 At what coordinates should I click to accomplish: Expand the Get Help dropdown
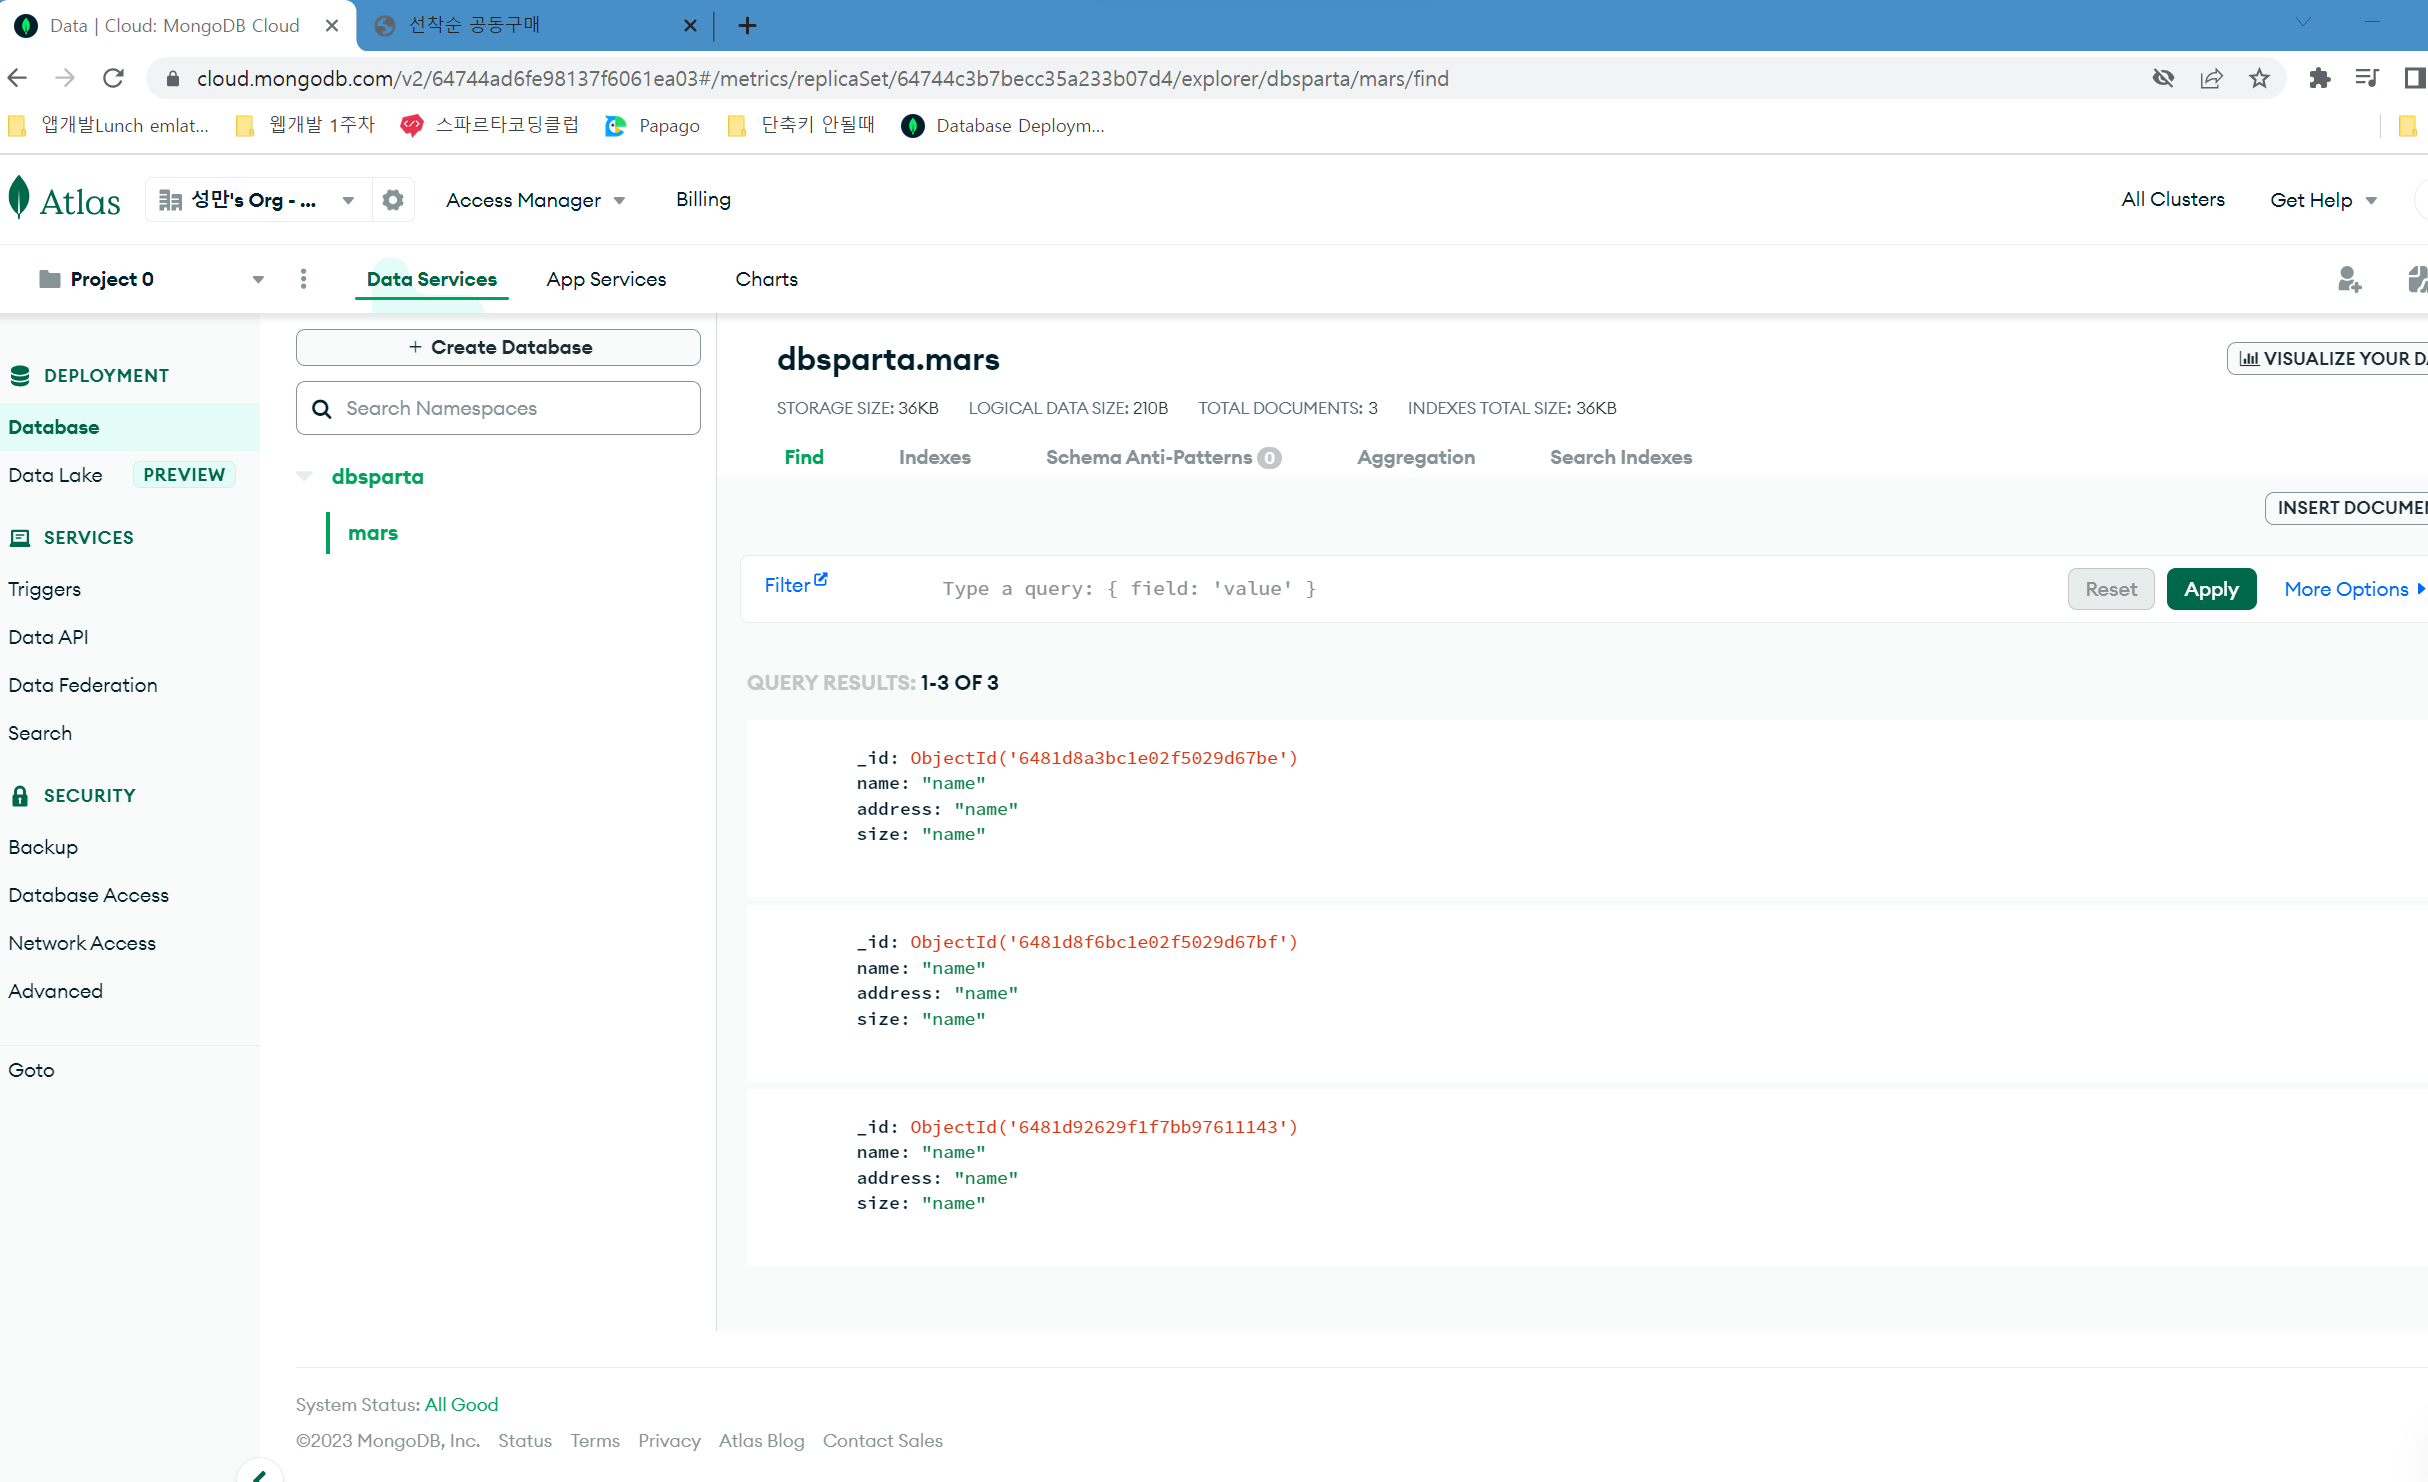2322,200
